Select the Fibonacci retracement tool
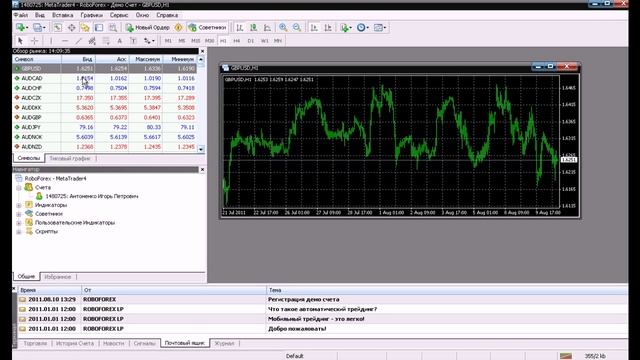Screen dimensions: 640x360 106,41
